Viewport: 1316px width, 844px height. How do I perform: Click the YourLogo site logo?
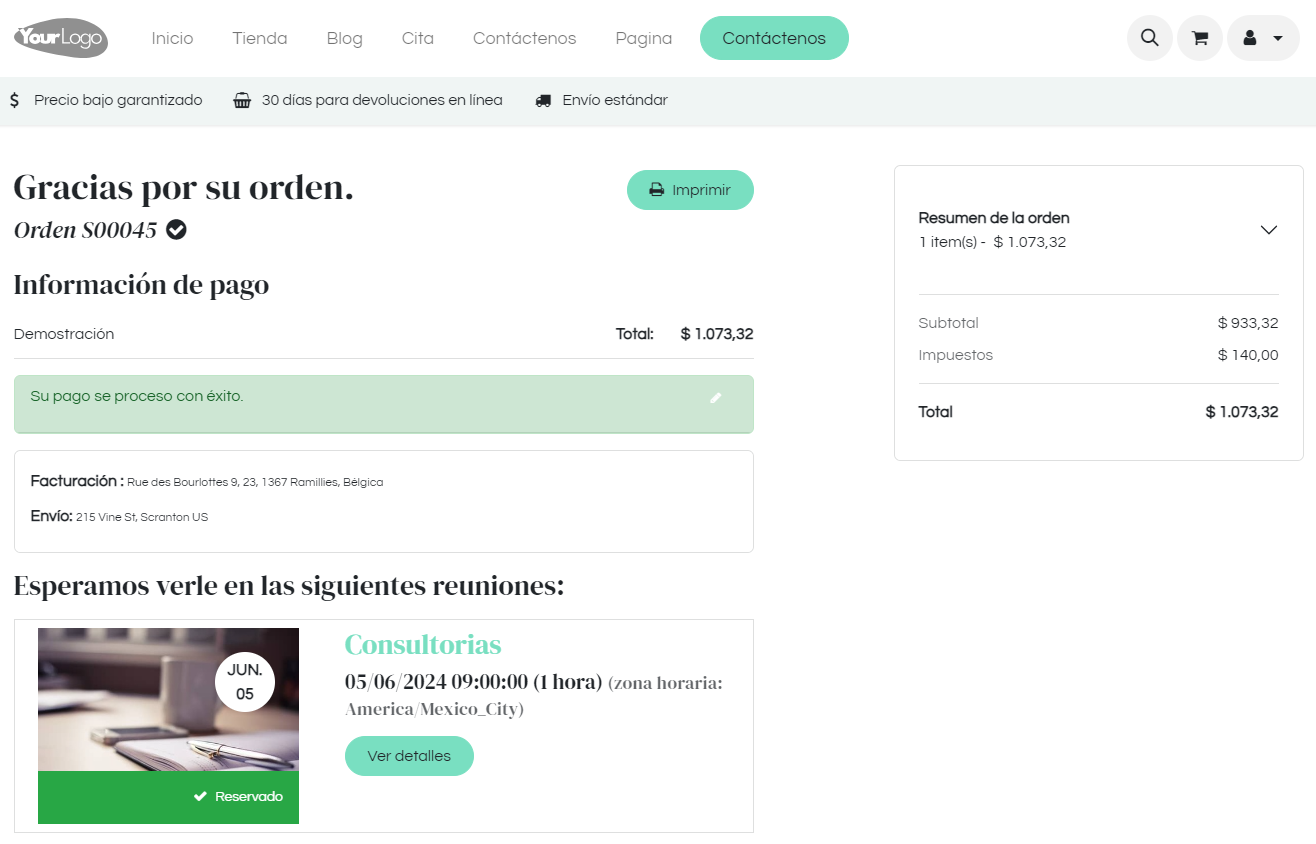coord(61,38)
